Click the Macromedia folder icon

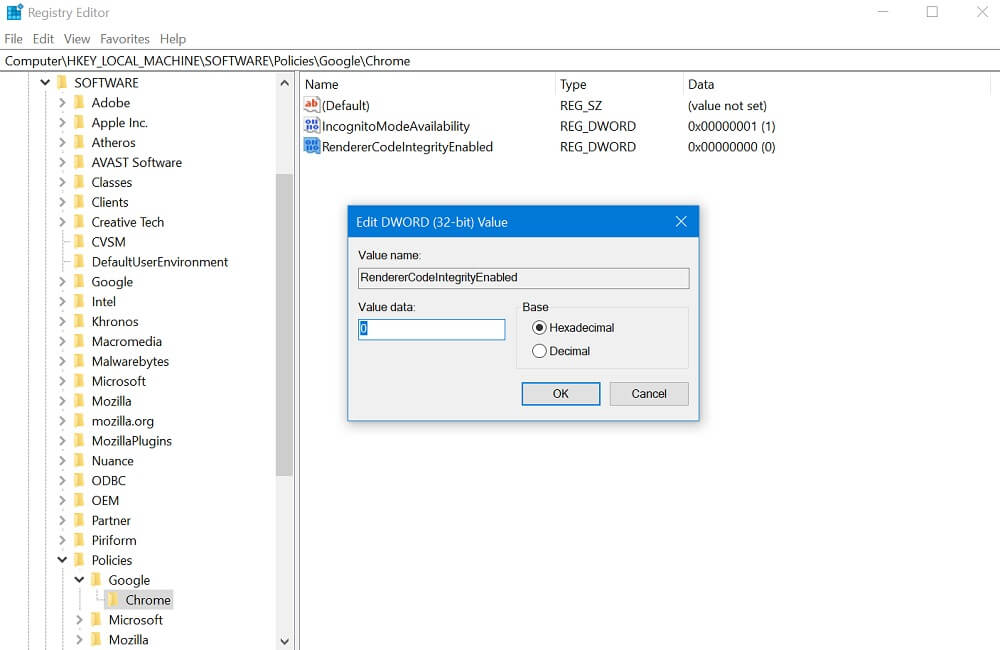pos(80,341)
